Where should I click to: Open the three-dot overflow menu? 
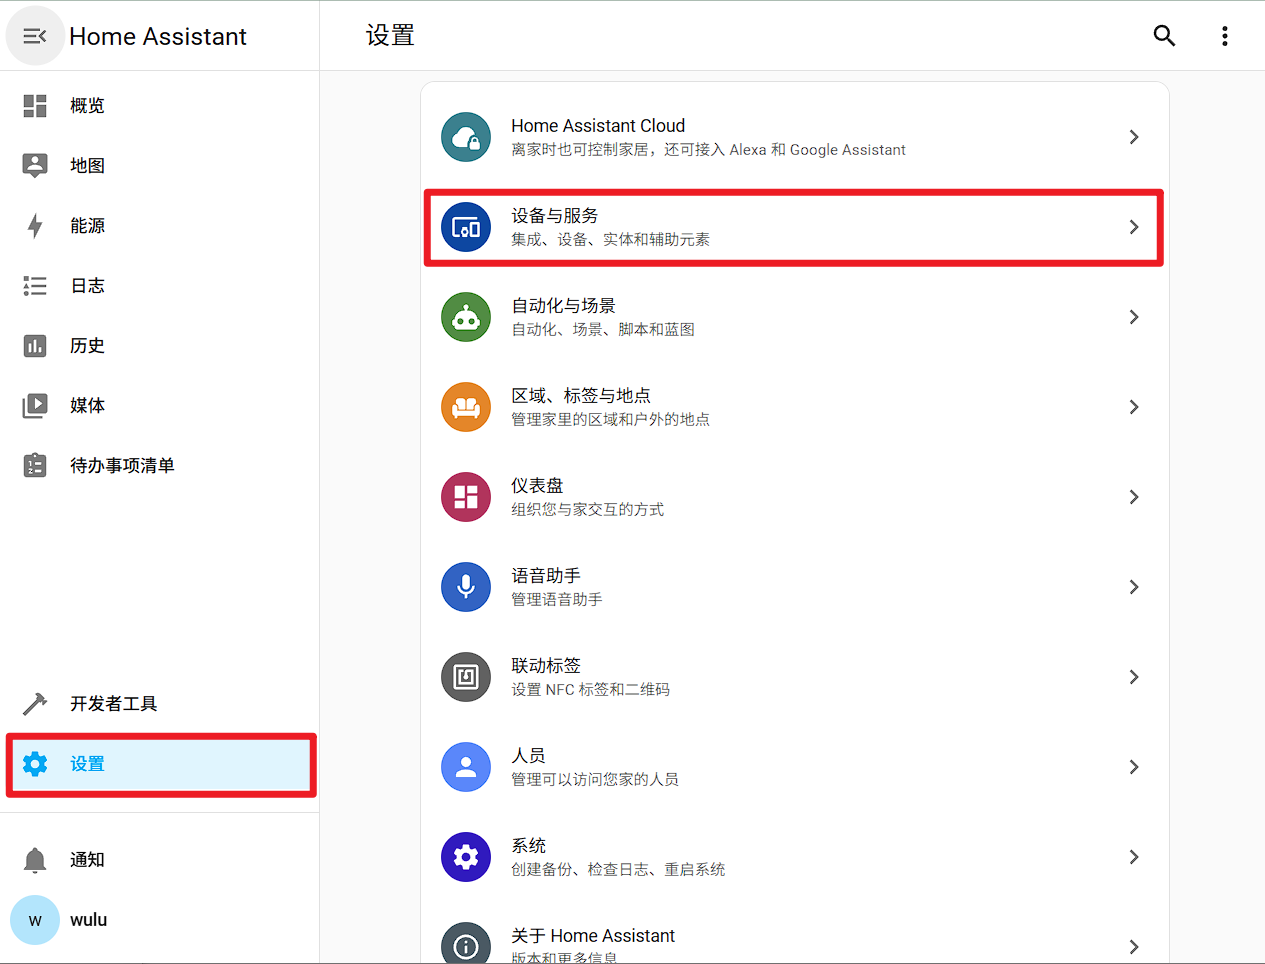click(1225, 36)
